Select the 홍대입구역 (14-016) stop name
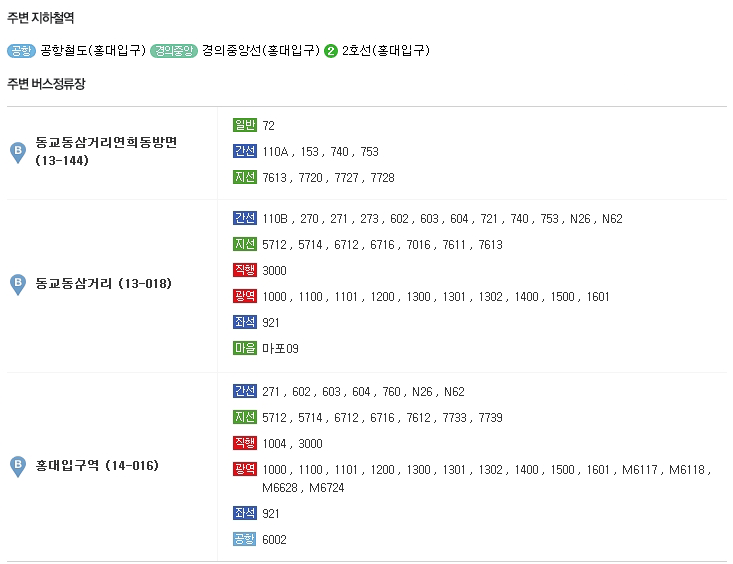This screenshot has width=733, height=564. point(97,466)
